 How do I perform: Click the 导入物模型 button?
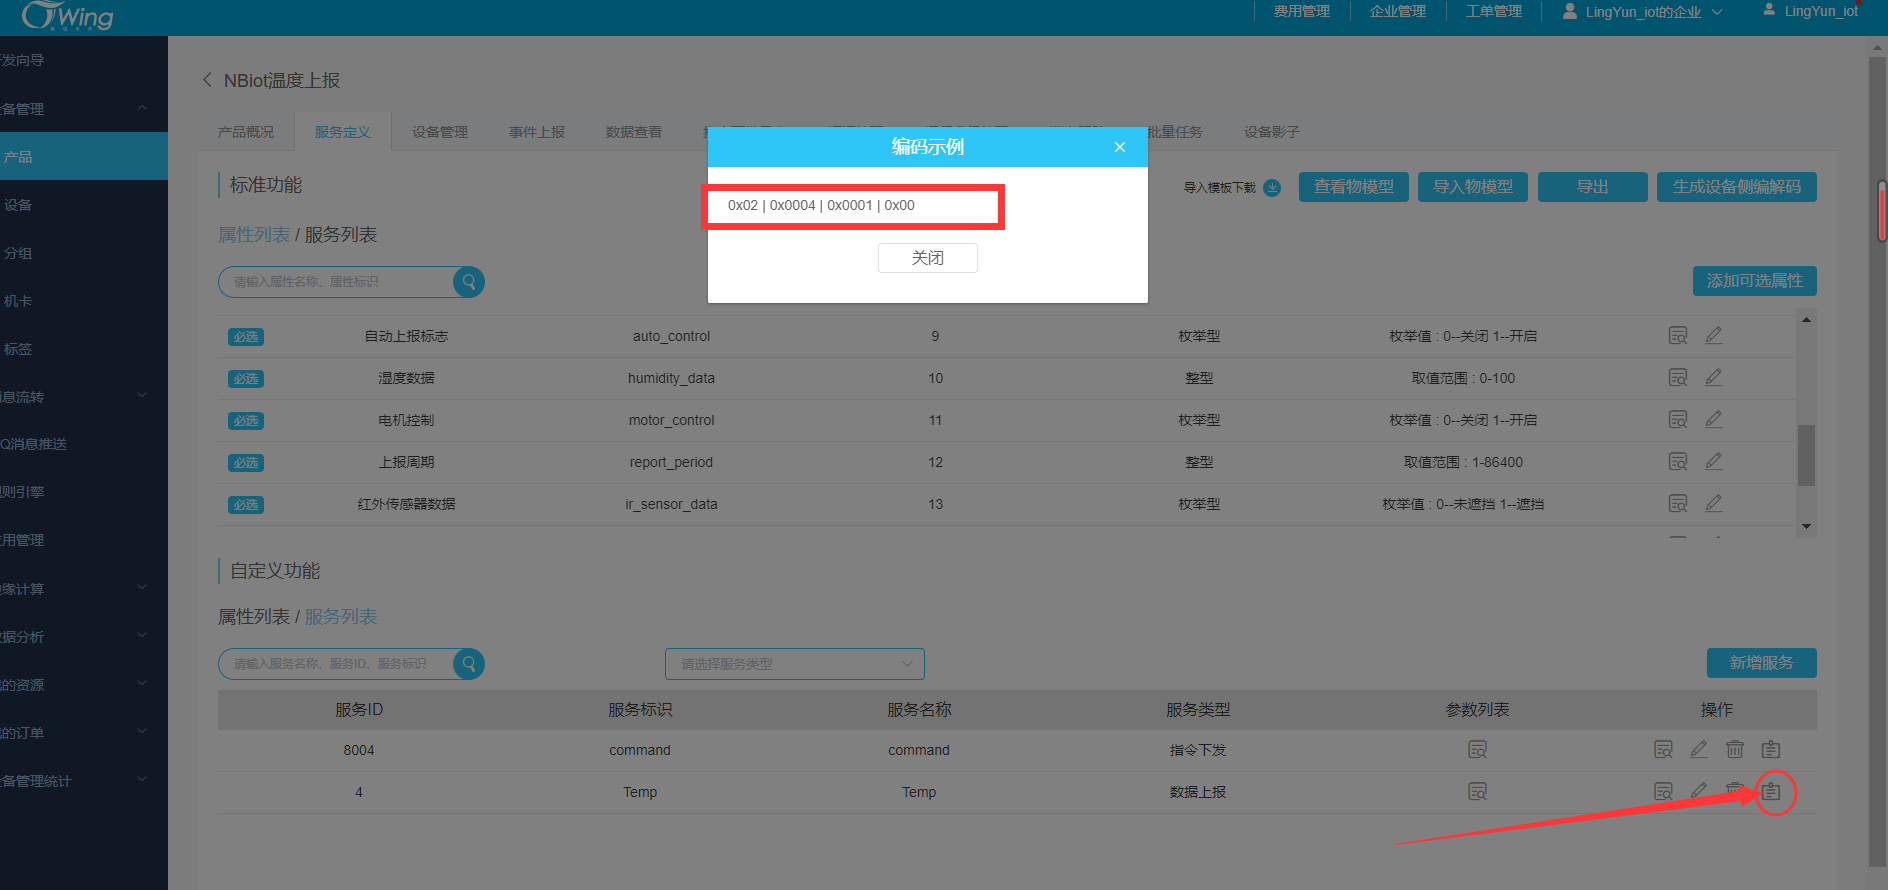pos(1473,187)
